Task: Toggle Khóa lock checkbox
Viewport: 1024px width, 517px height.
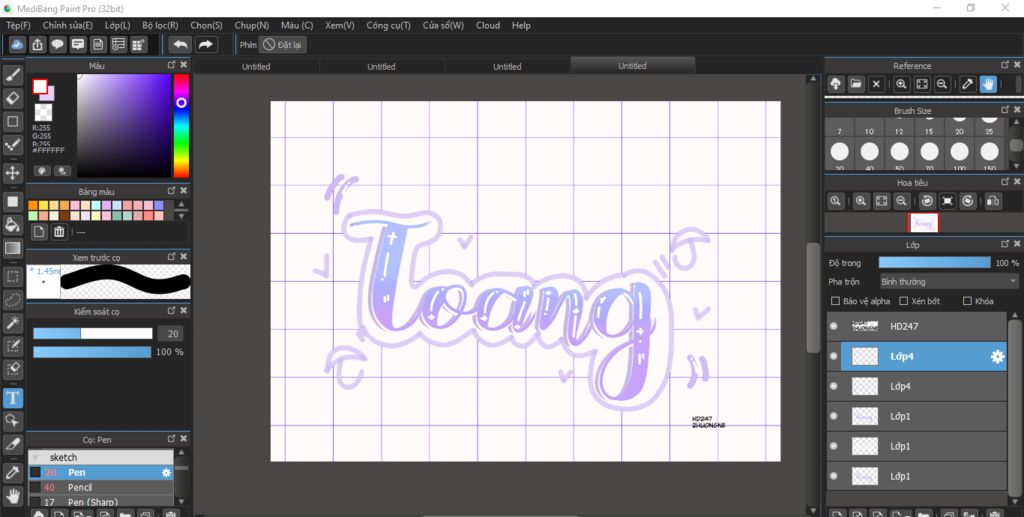Action: coord(967,301)
